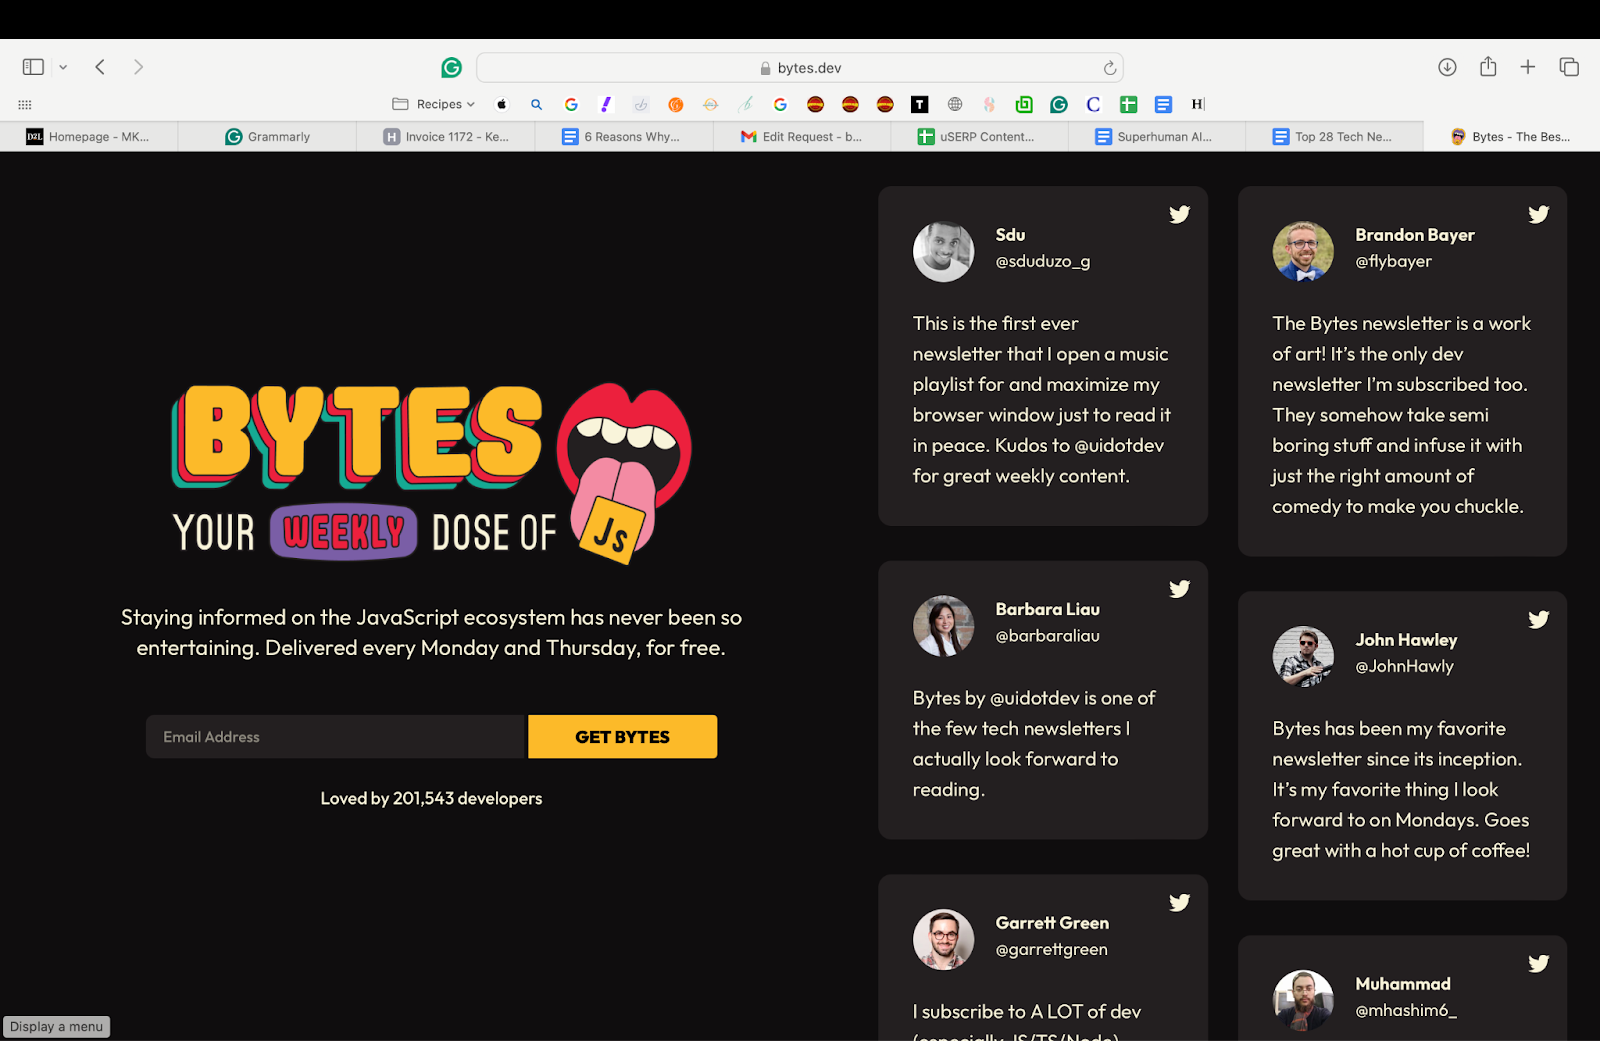The height and width of the screenshot is (1041, 1600).
Task: Click Brandon Bayer's profile avatar
Action: [1303, 252]
